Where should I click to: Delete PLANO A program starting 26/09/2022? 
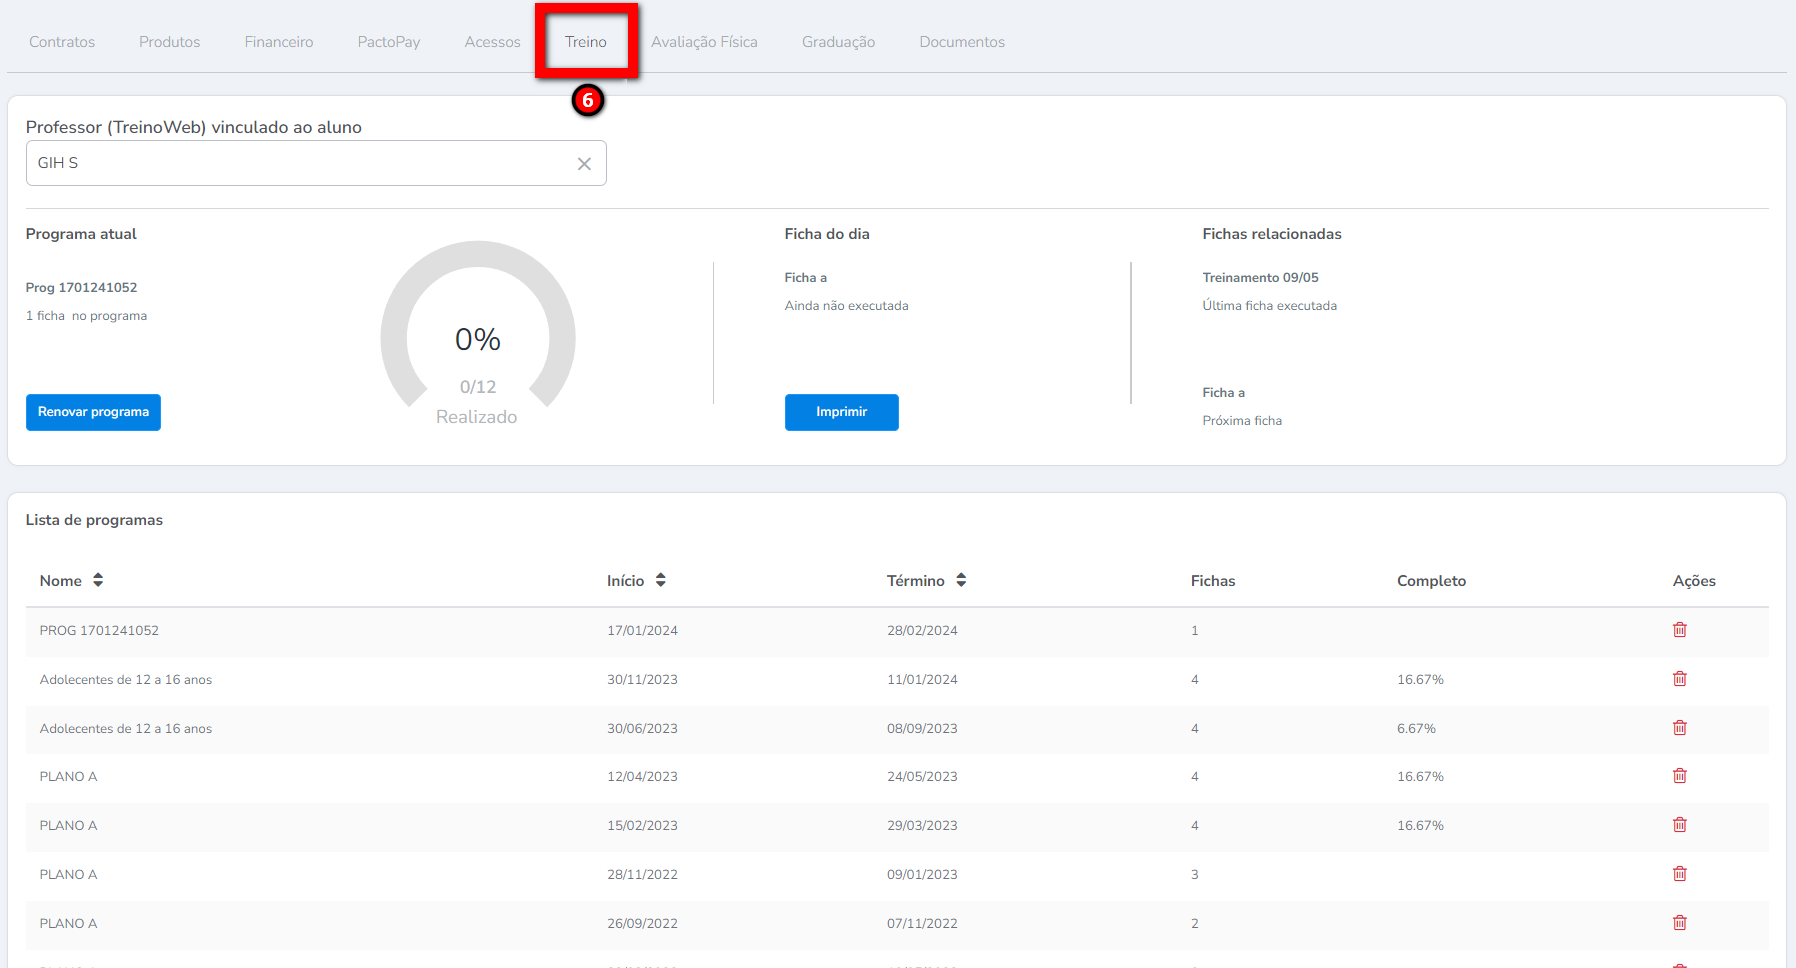click(1679, 923)
